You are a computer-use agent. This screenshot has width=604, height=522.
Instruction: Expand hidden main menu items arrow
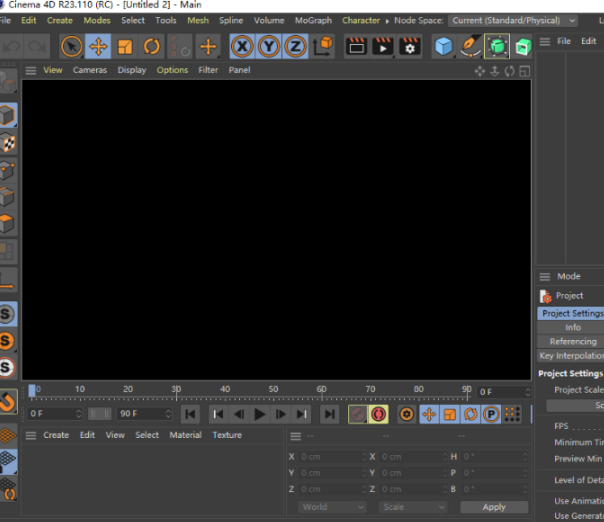point(387,21)
